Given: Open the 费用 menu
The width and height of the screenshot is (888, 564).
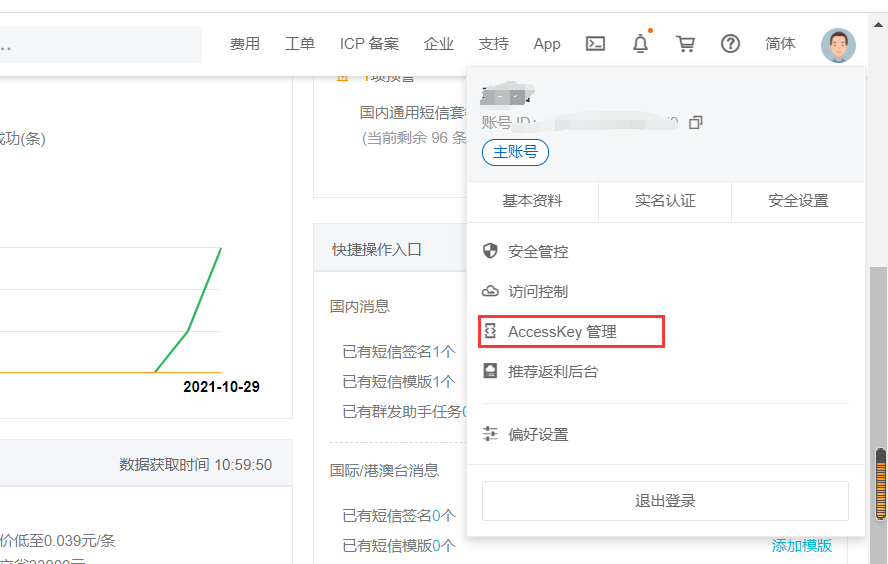Looking at the screenshot, I should 245,44.
